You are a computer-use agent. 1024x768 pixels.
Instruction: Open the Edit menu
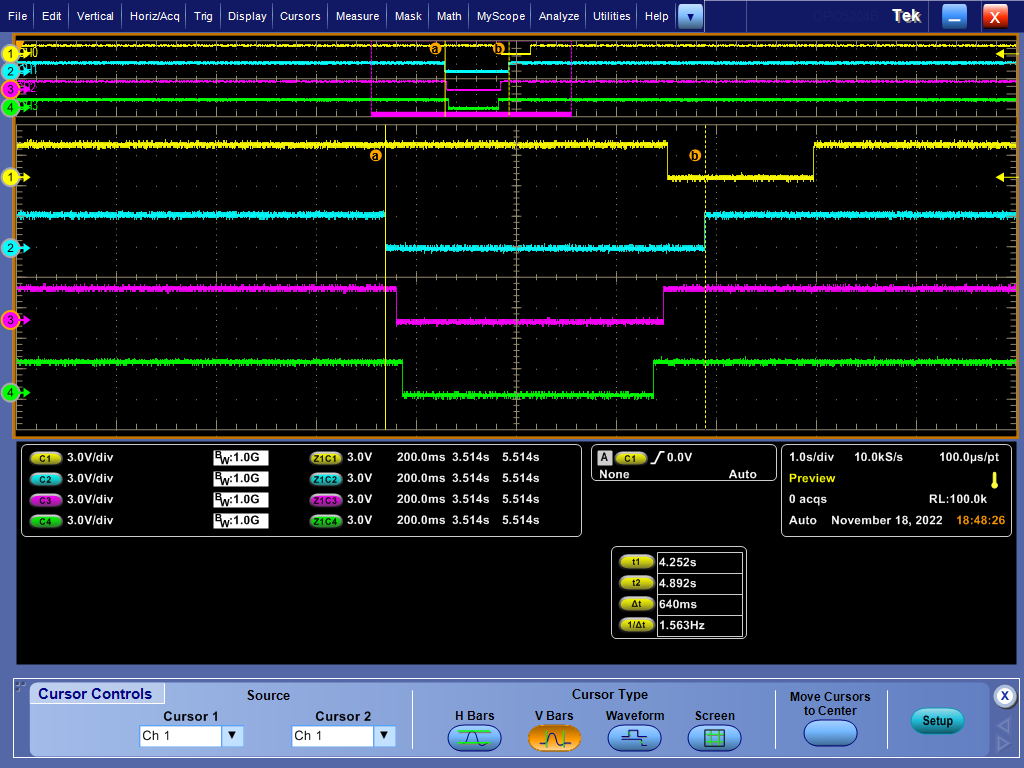(x=52, y=16)
